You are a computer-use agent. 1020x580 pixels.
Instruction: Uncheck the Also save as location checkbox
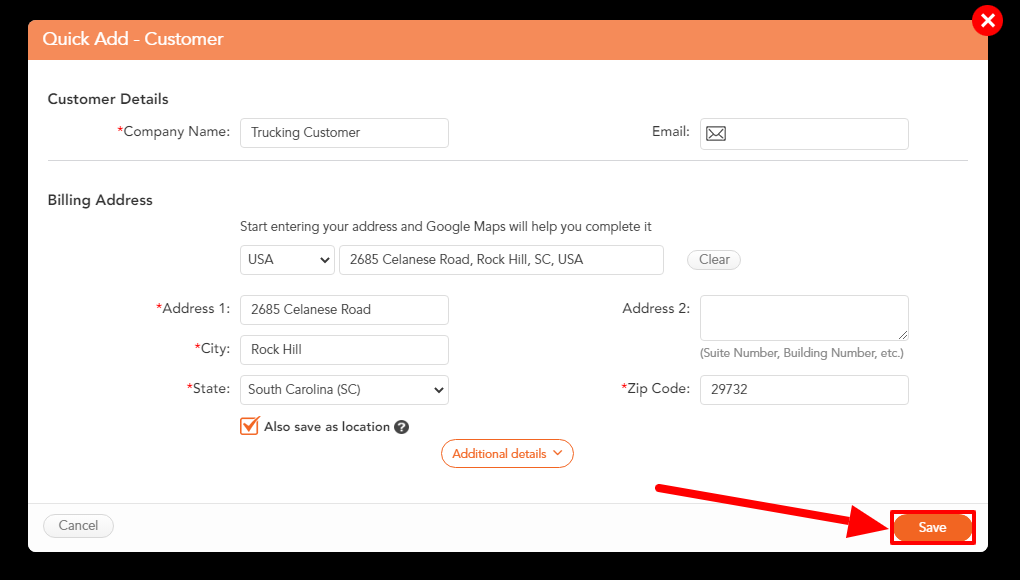pyautogui.click(x=249, y=426)
